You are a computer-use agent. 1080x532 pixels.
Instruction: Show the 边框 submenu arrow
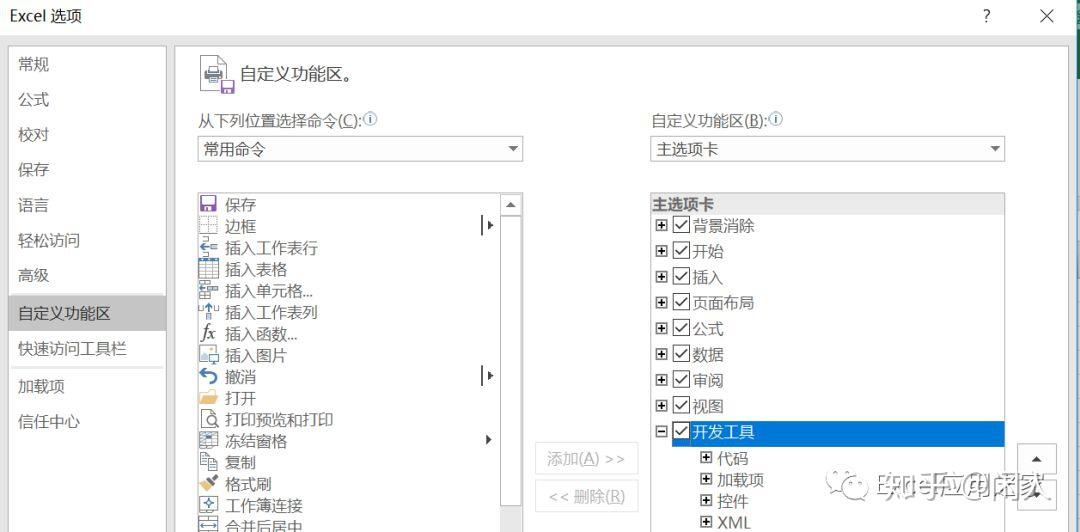pyautogui.click(x=490, y=225)
